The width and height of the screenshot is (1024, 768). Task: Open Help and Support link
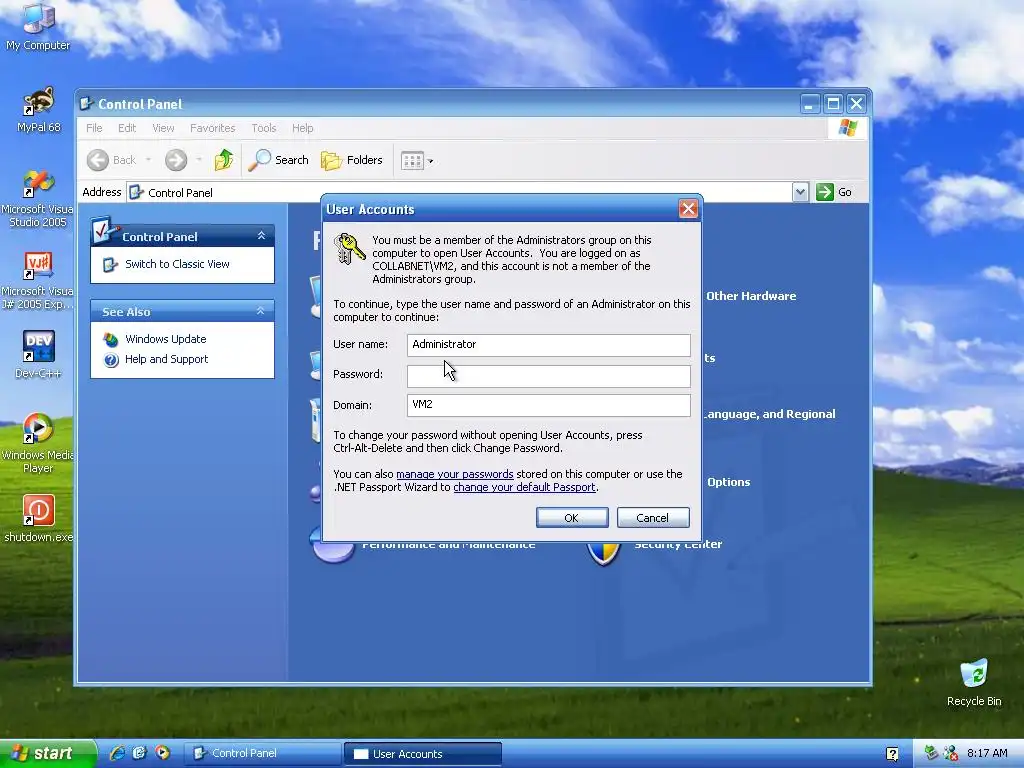pos(167,359)
